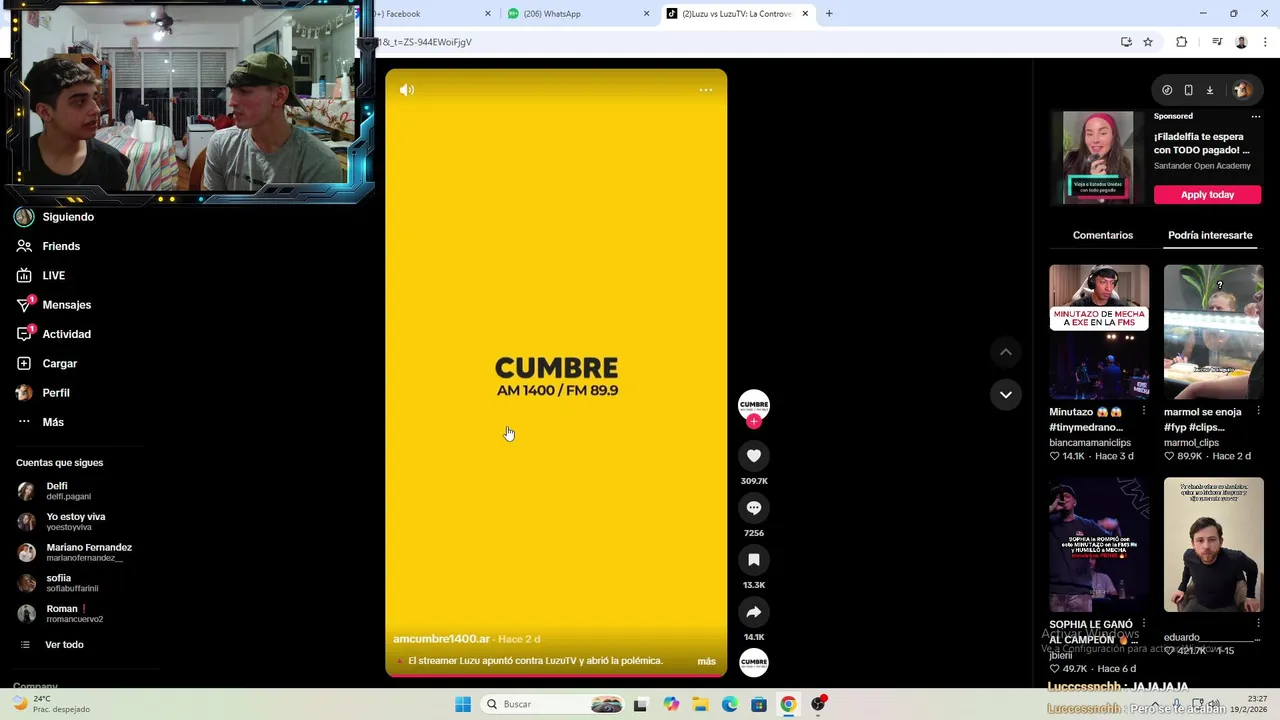
Task: Open the Cumbre creator avatar above the plus
Action: 754,404
